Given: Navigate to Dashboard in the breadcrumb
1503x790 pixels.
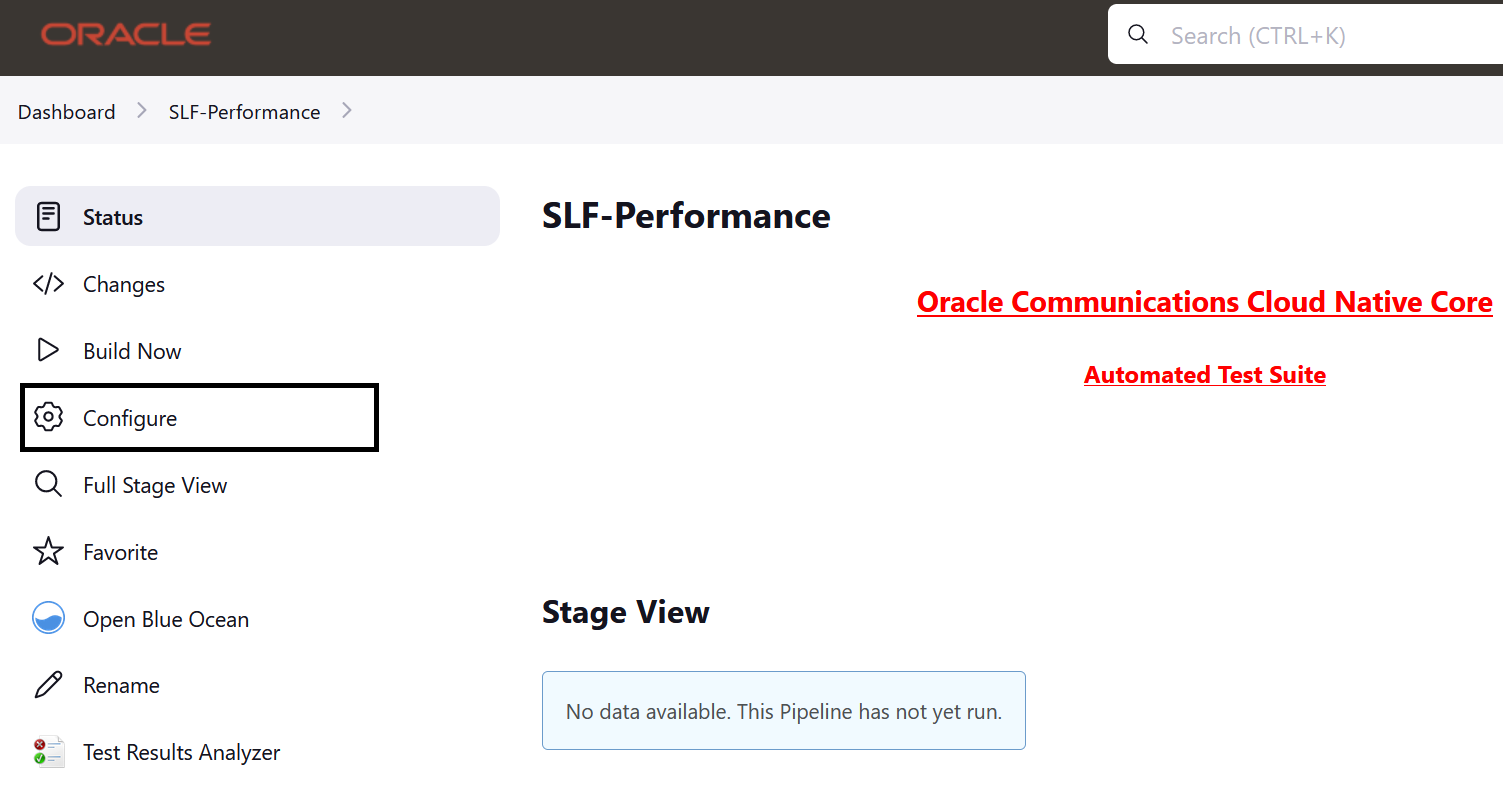Looking at the screenshot, I should pos(66,111).
